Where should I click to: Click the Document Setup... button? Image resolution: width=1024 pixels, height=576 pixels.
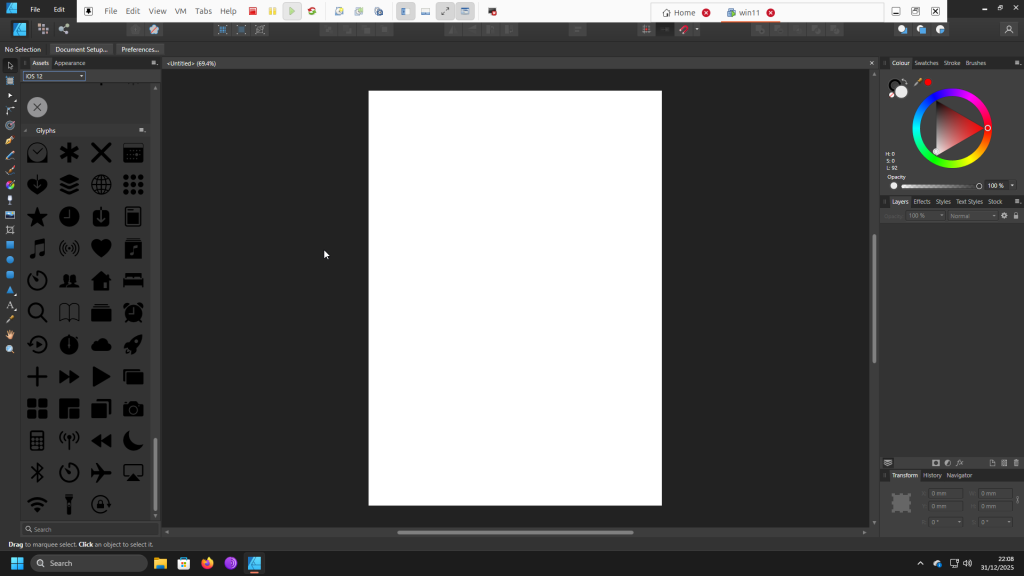[81, 49]
